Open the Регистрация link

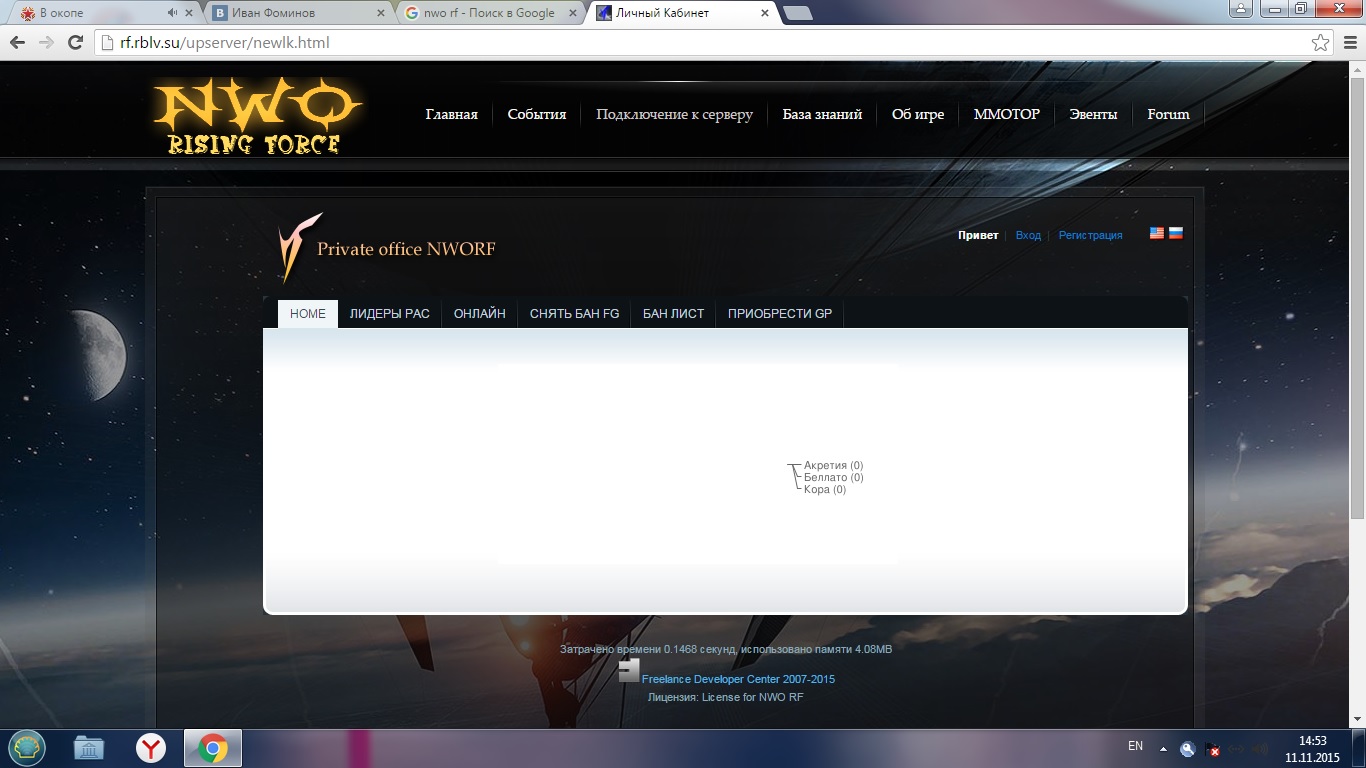point(1090,235)
